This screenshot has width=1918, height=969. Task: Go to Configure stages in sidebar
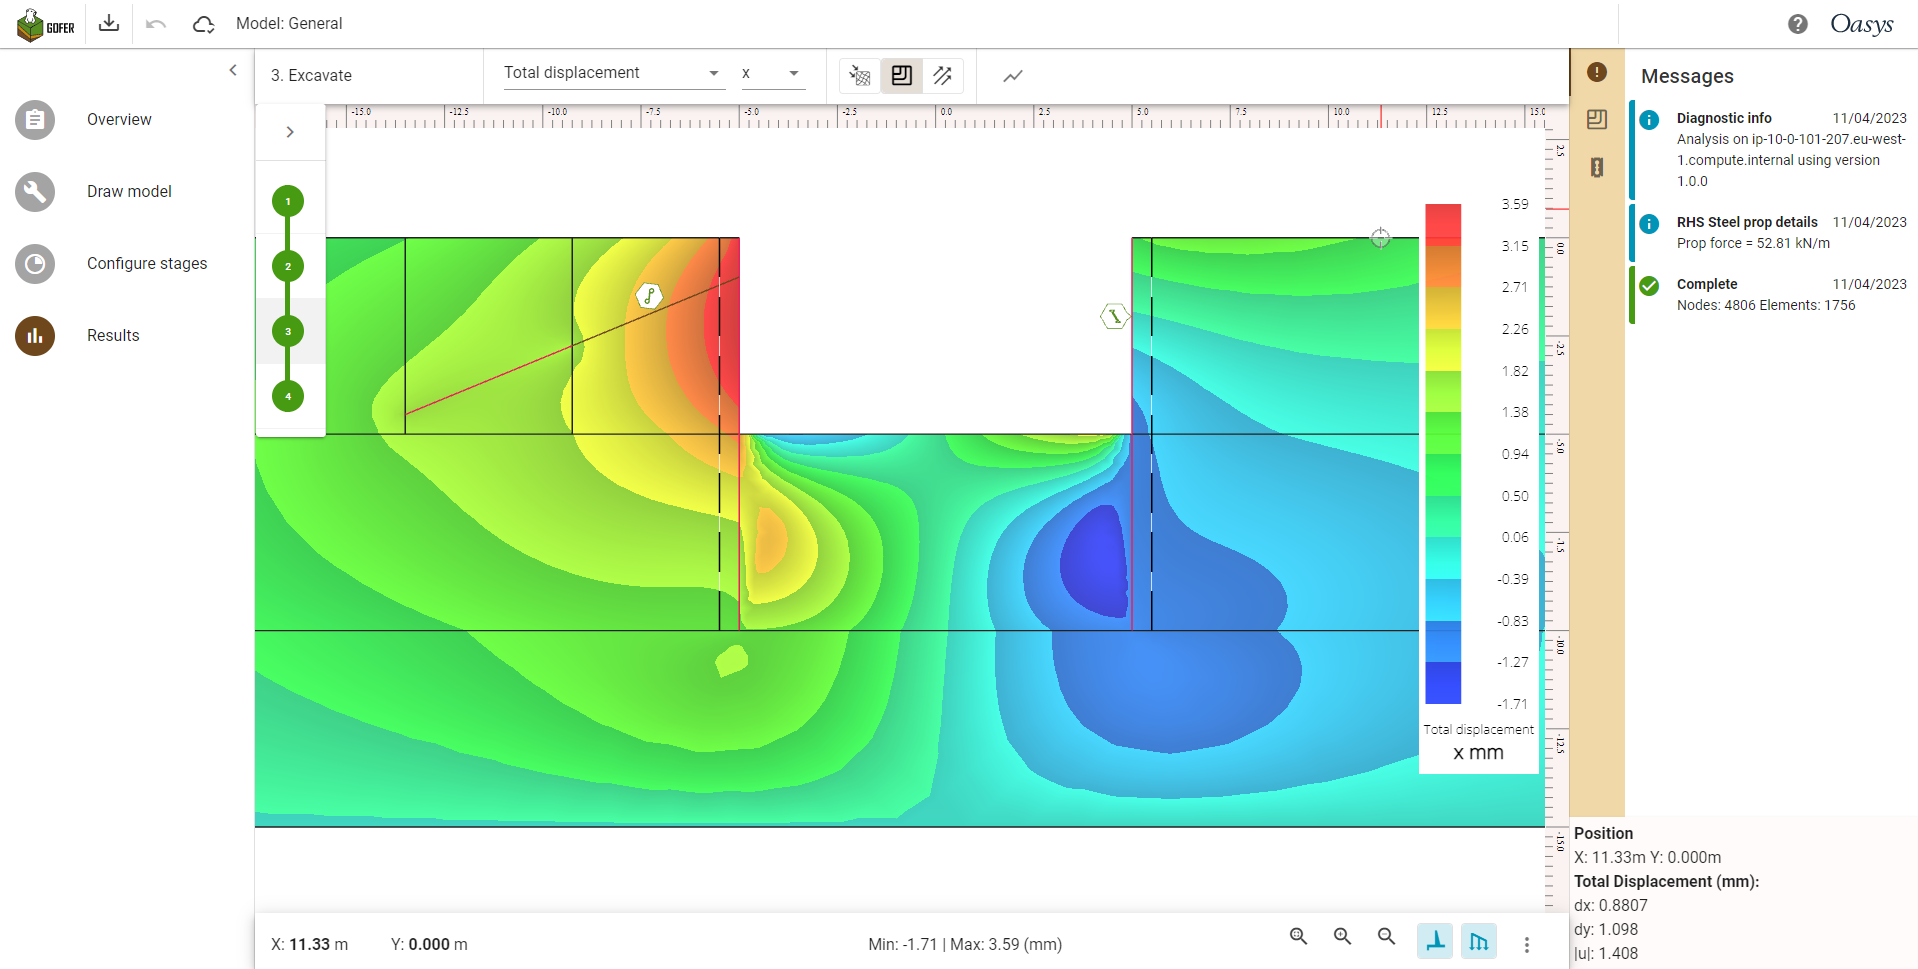147,264
